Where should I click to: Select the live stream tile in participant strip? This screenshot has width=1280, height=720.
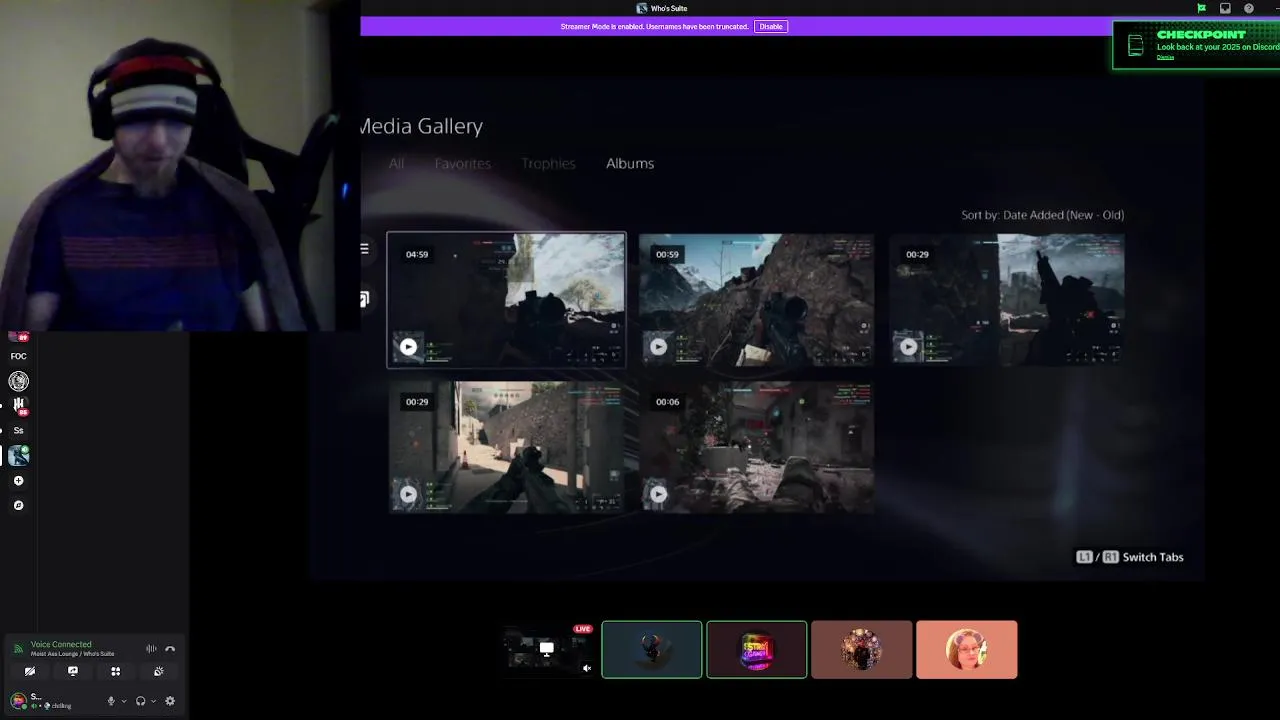point(547,650)
